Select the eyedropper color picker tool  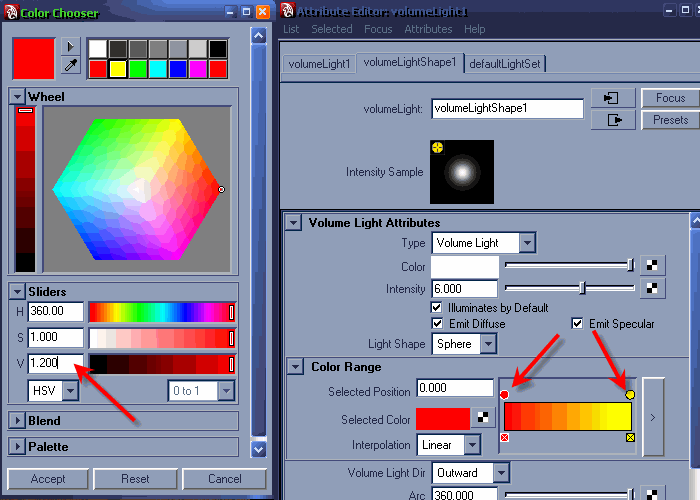70,65
